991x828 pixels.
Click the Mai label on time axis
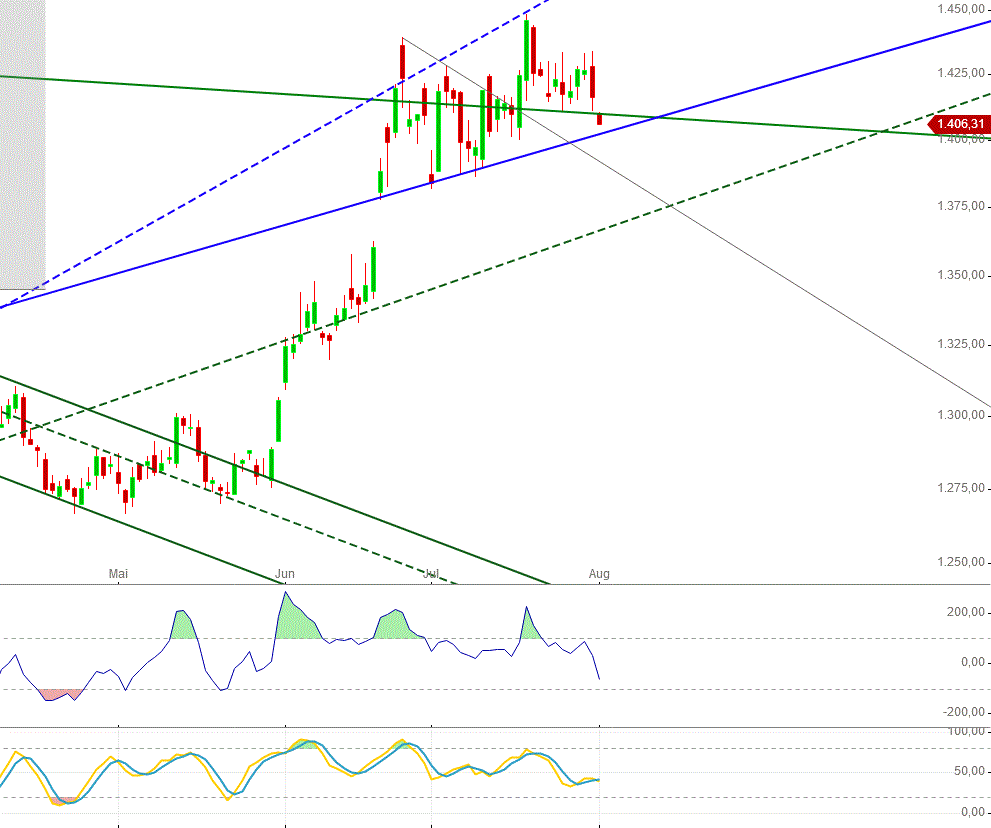(118, 573)
